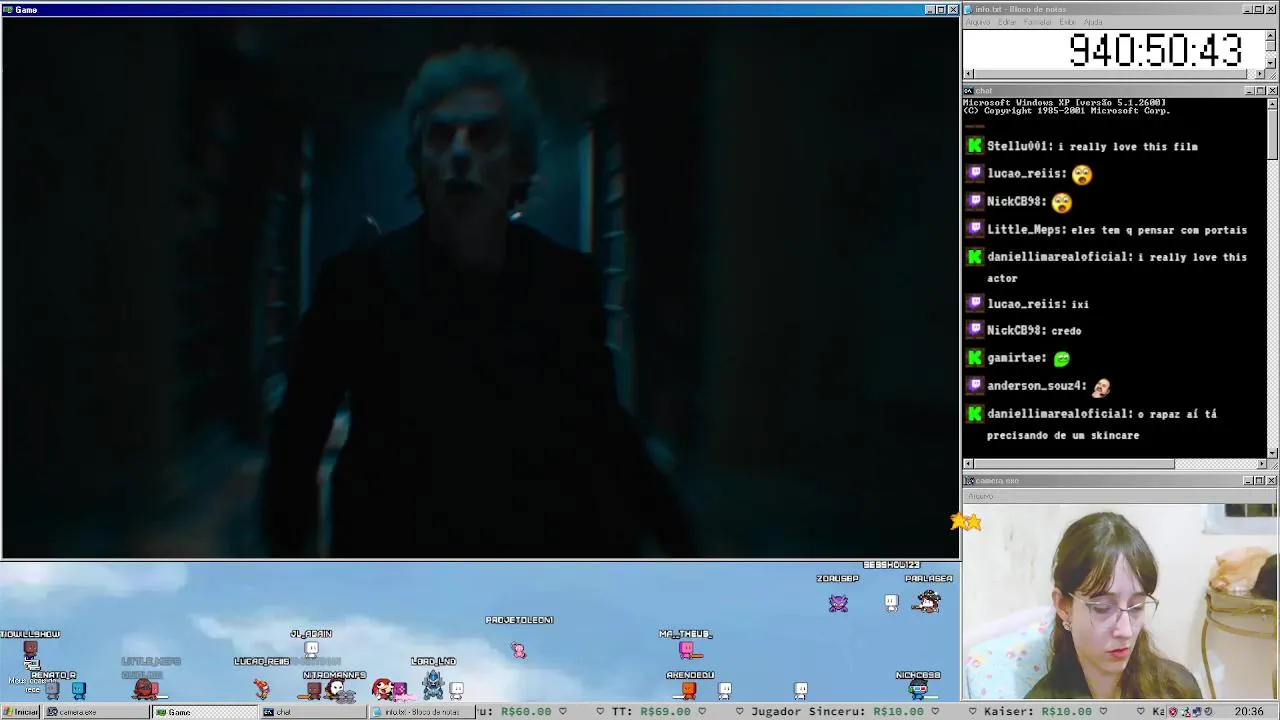1280x720 pixels.
Task: Click the purple ZORUSBP ghost avatar
Action: (838, 602)
